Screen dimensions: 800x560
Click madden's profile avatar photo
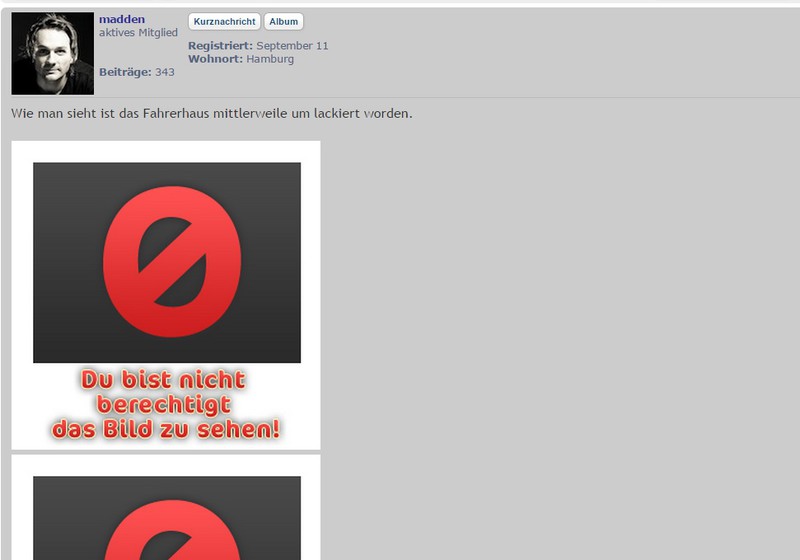click(x=52, y=54)
